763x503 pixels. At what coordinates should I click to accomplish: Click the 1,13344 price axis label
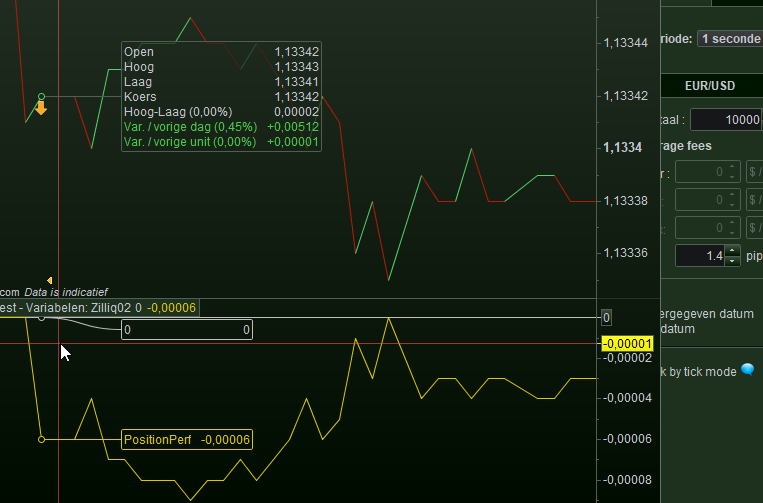tap(626, 43)
